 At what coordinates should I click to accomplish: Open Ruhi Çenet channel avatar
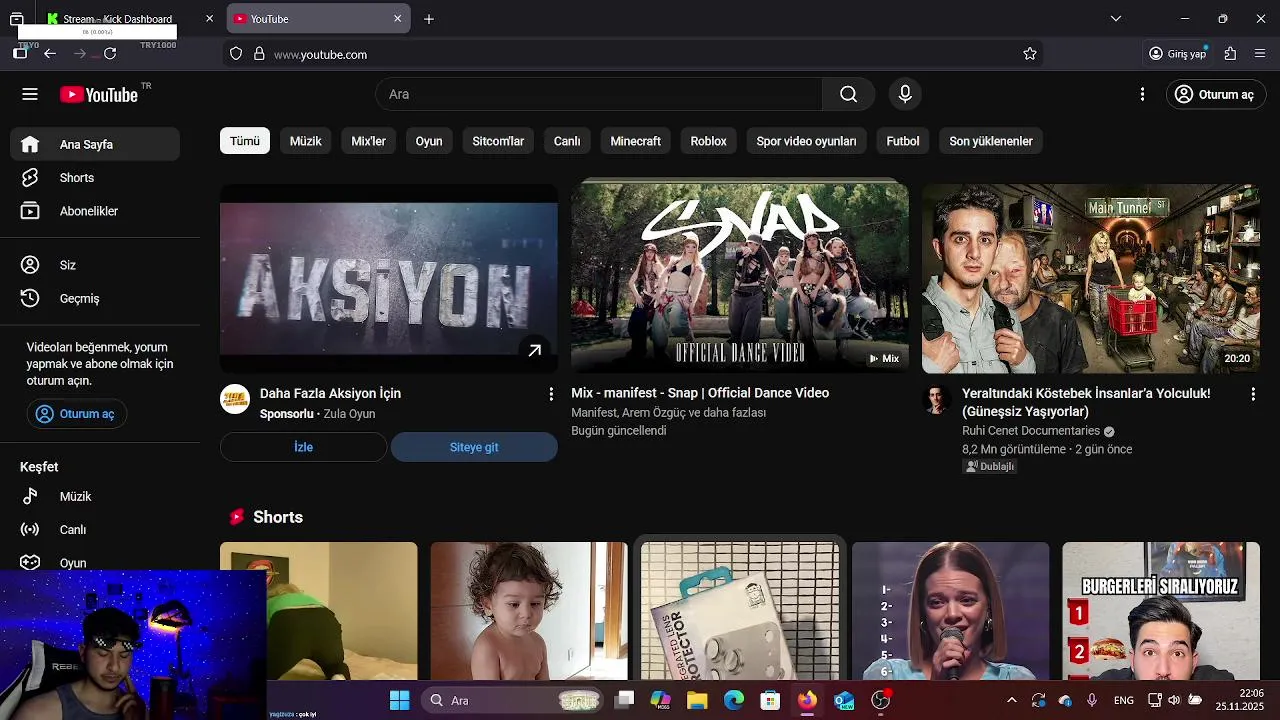point(936,400)
